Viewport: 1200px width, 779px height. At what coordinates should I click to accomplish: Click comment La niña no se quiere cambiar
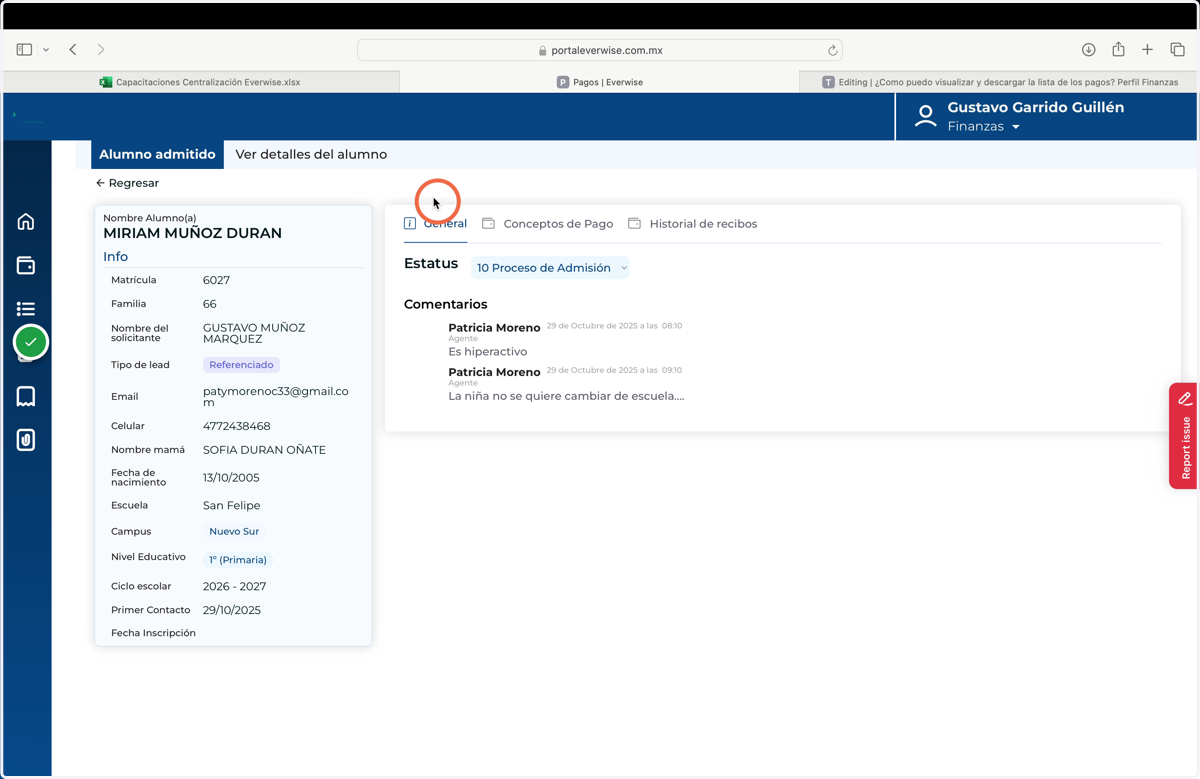click(x=566, y=396)
